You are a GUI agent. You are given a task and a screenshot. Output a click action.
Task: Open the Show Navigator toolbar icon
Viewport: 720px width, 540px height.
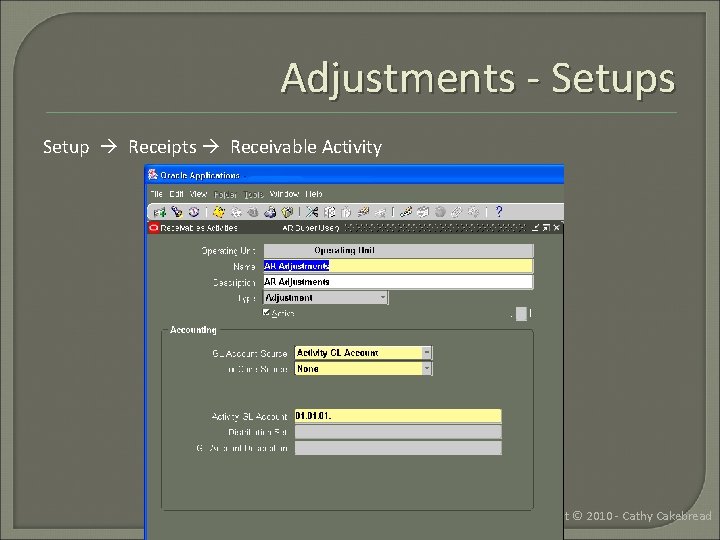pyautogui.click(x=194, y=212)
